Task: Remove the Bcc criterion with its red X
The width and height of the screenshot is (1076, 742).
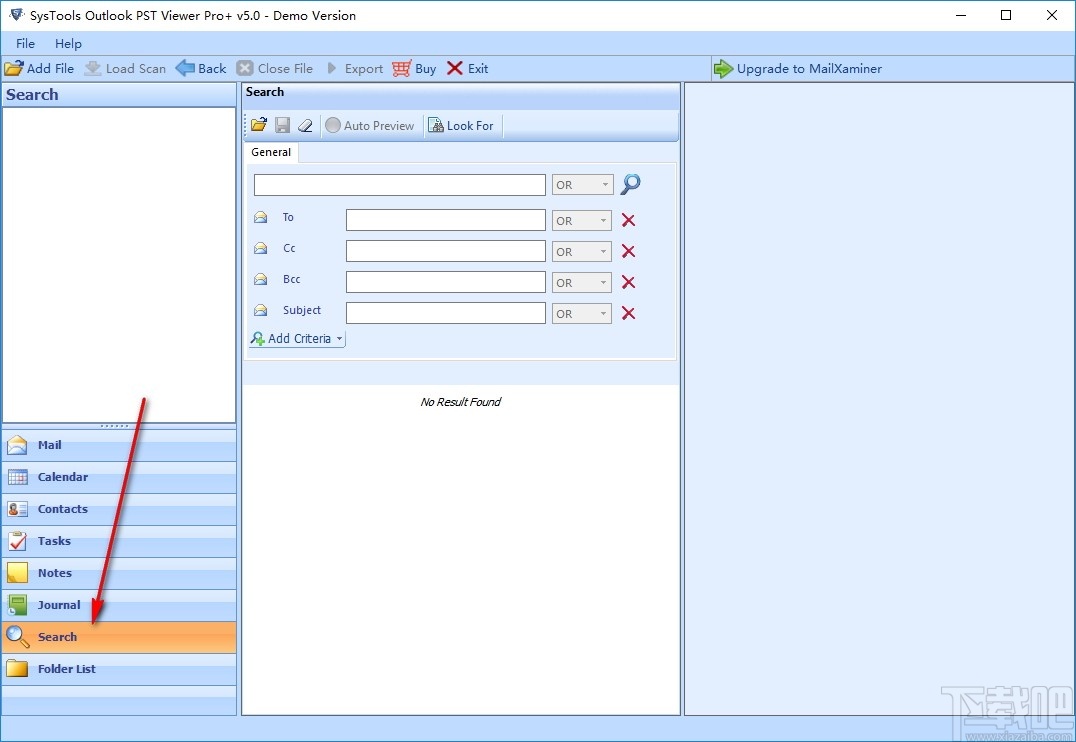Action: tap(628, 282)
